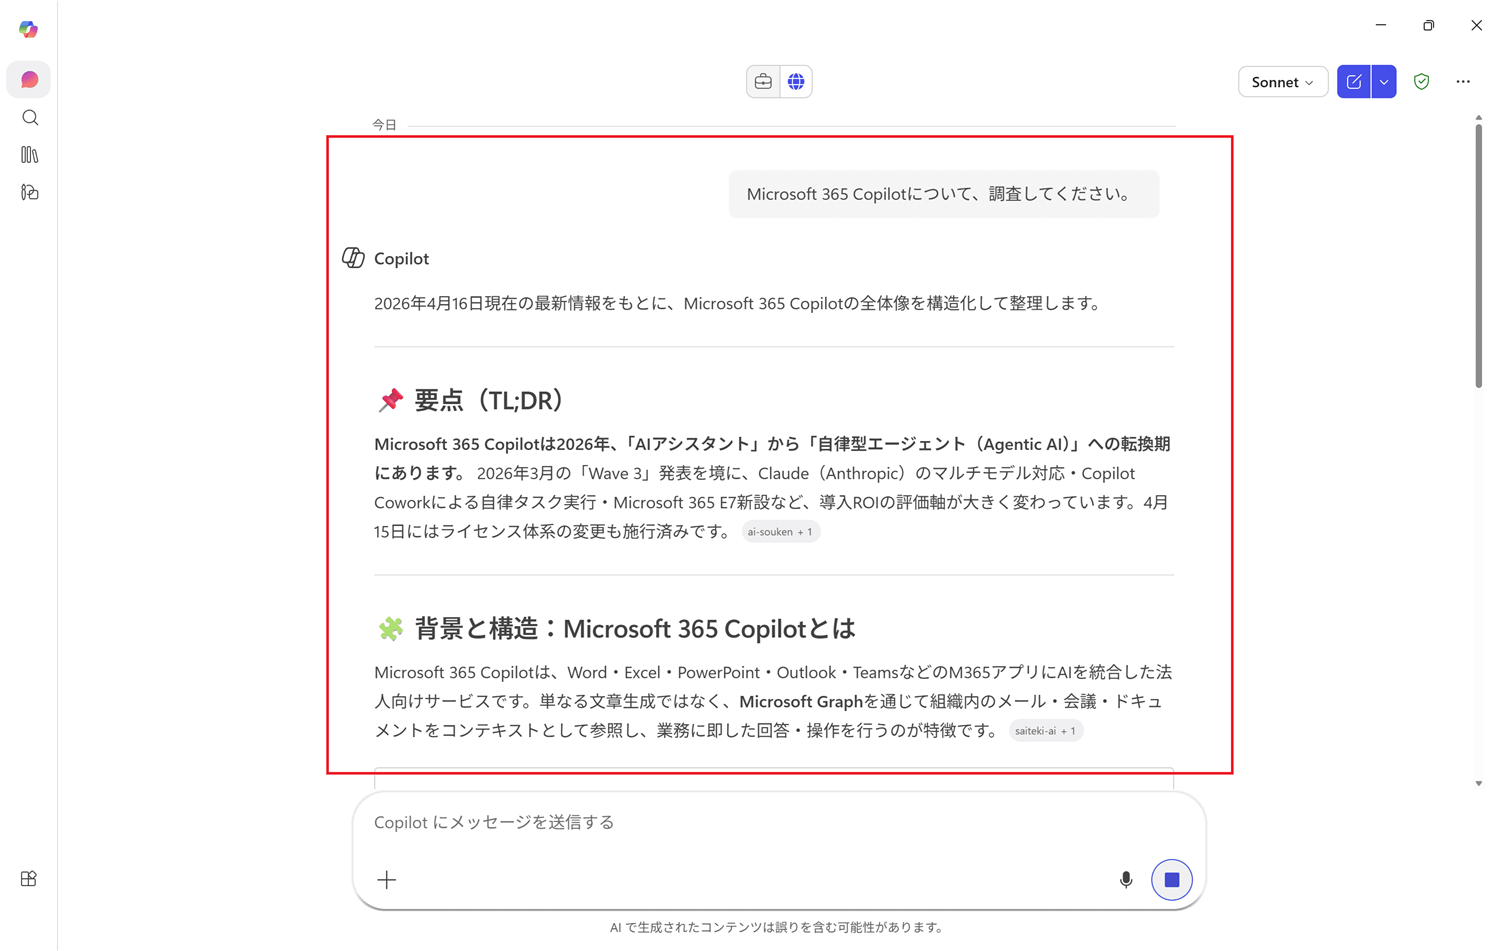Click the Copilot response avatar icon
Viewport: 1500px width, 951px height.
353,258
